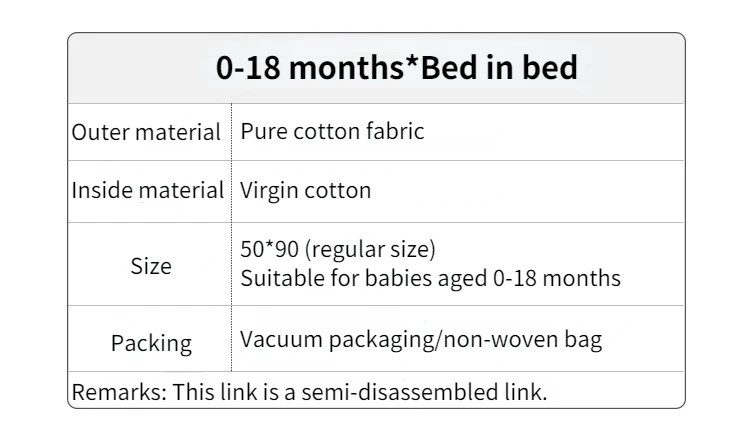The image size is (750, 444).
Task: Select the 'Size' row label
Action: pyautogui.click(x=151, y=266)
